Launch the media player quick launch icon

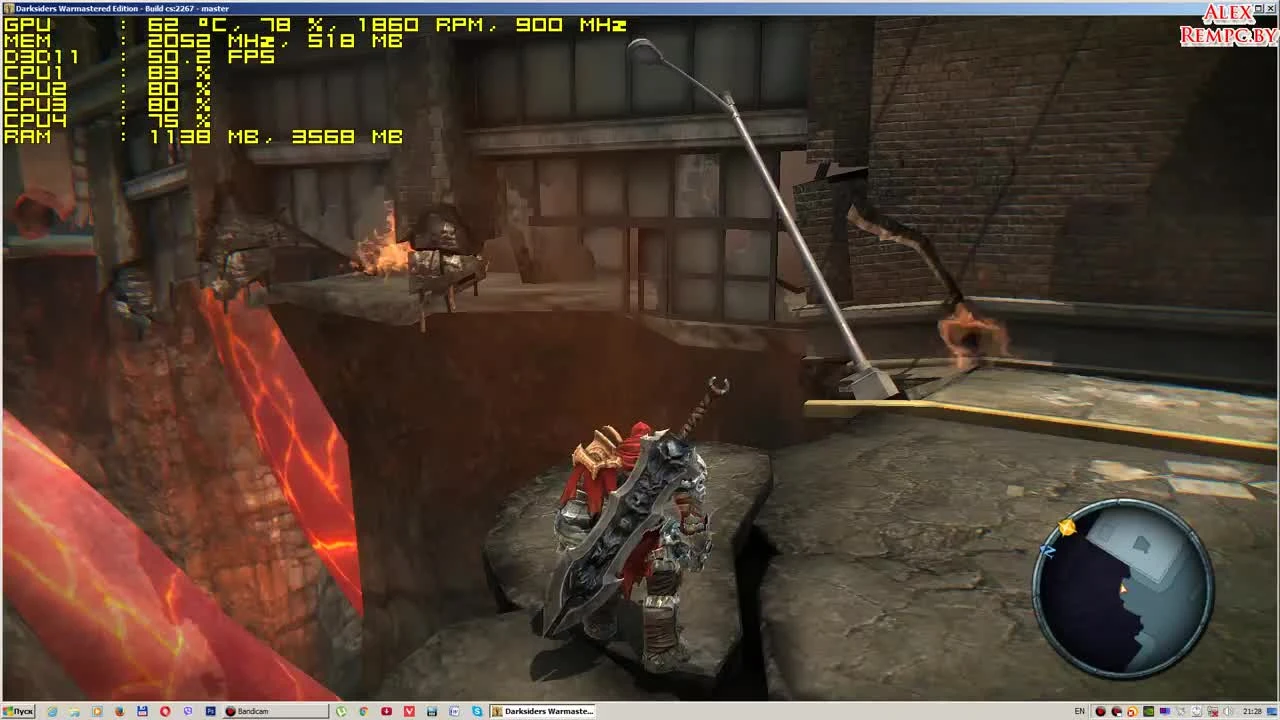click(97, 711)
